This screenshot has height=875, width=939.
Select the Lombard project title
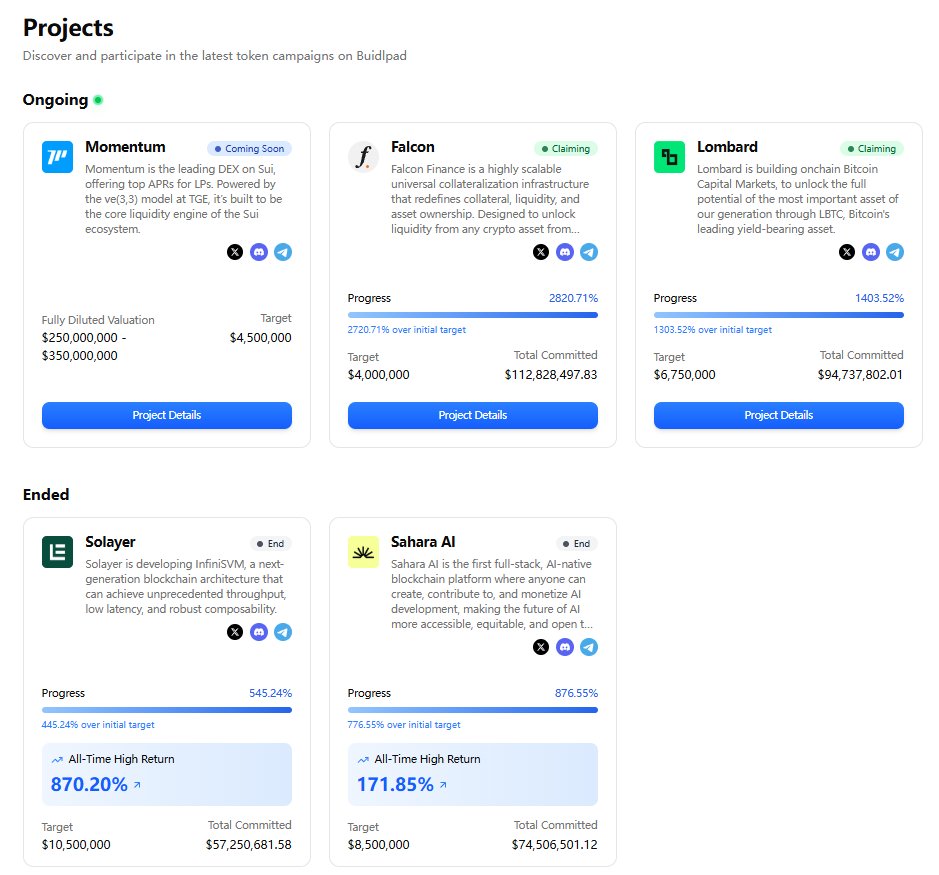(727, 147)
